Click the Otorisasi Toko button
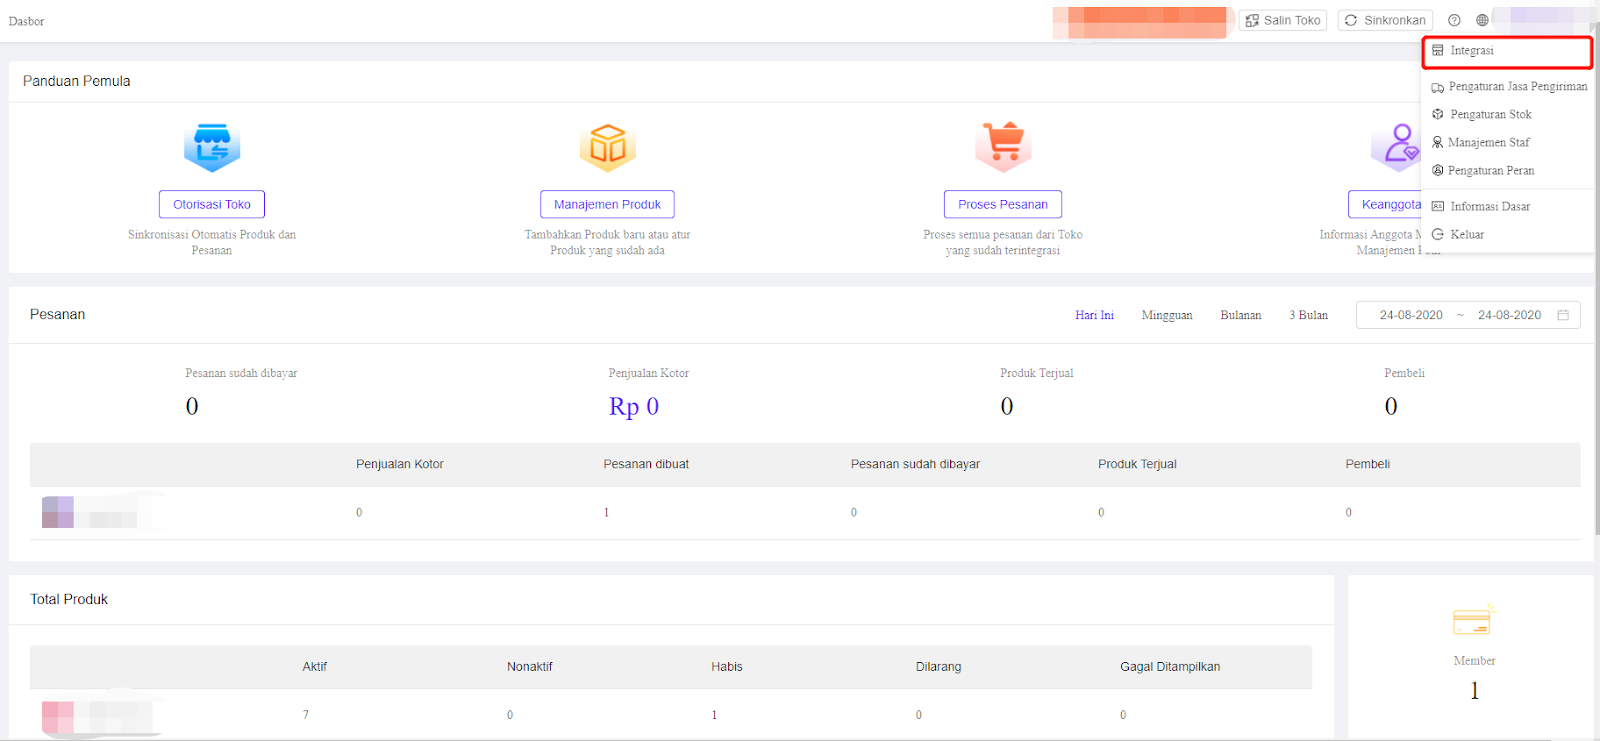 point(212,204)
